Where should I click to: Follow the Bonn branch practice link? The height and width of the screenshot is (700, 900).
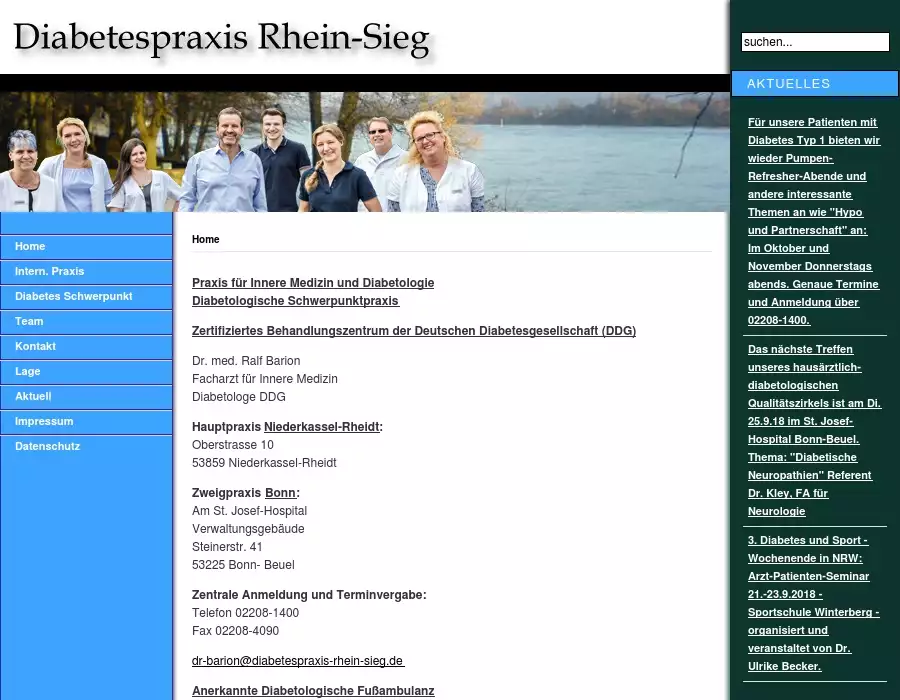(280, 493)
